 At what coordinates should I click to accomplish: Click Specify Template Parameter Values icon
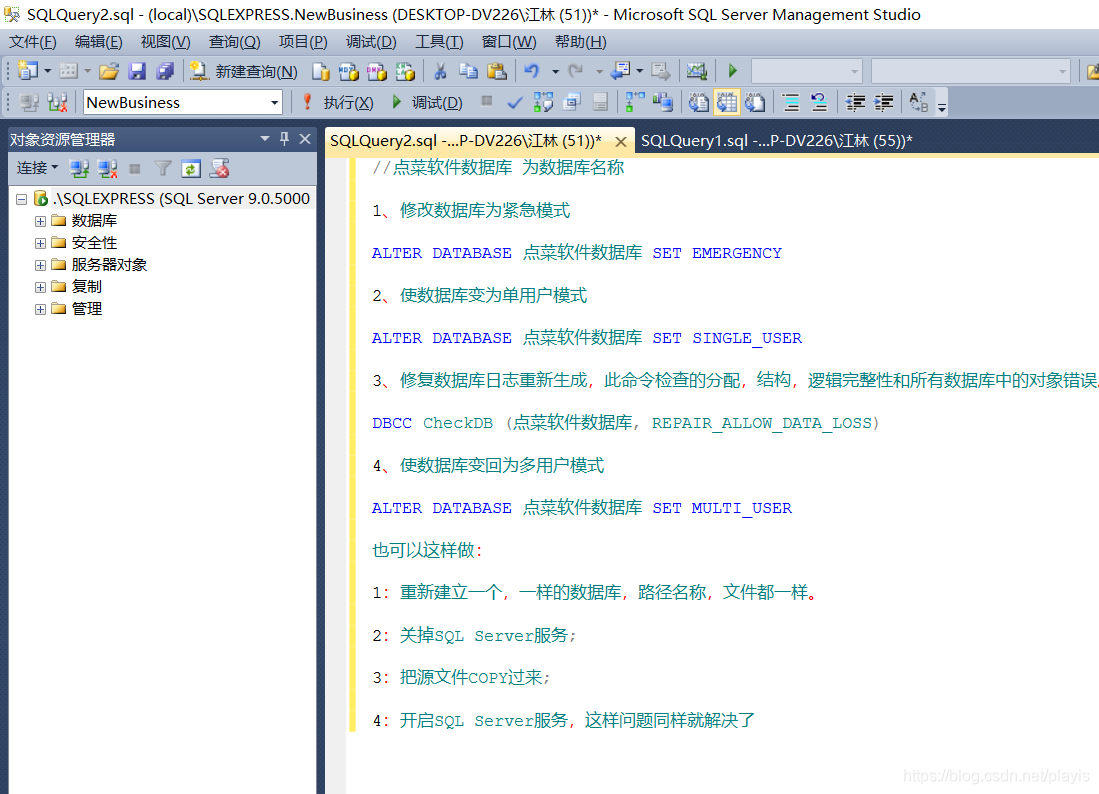(x=919, y=102)
